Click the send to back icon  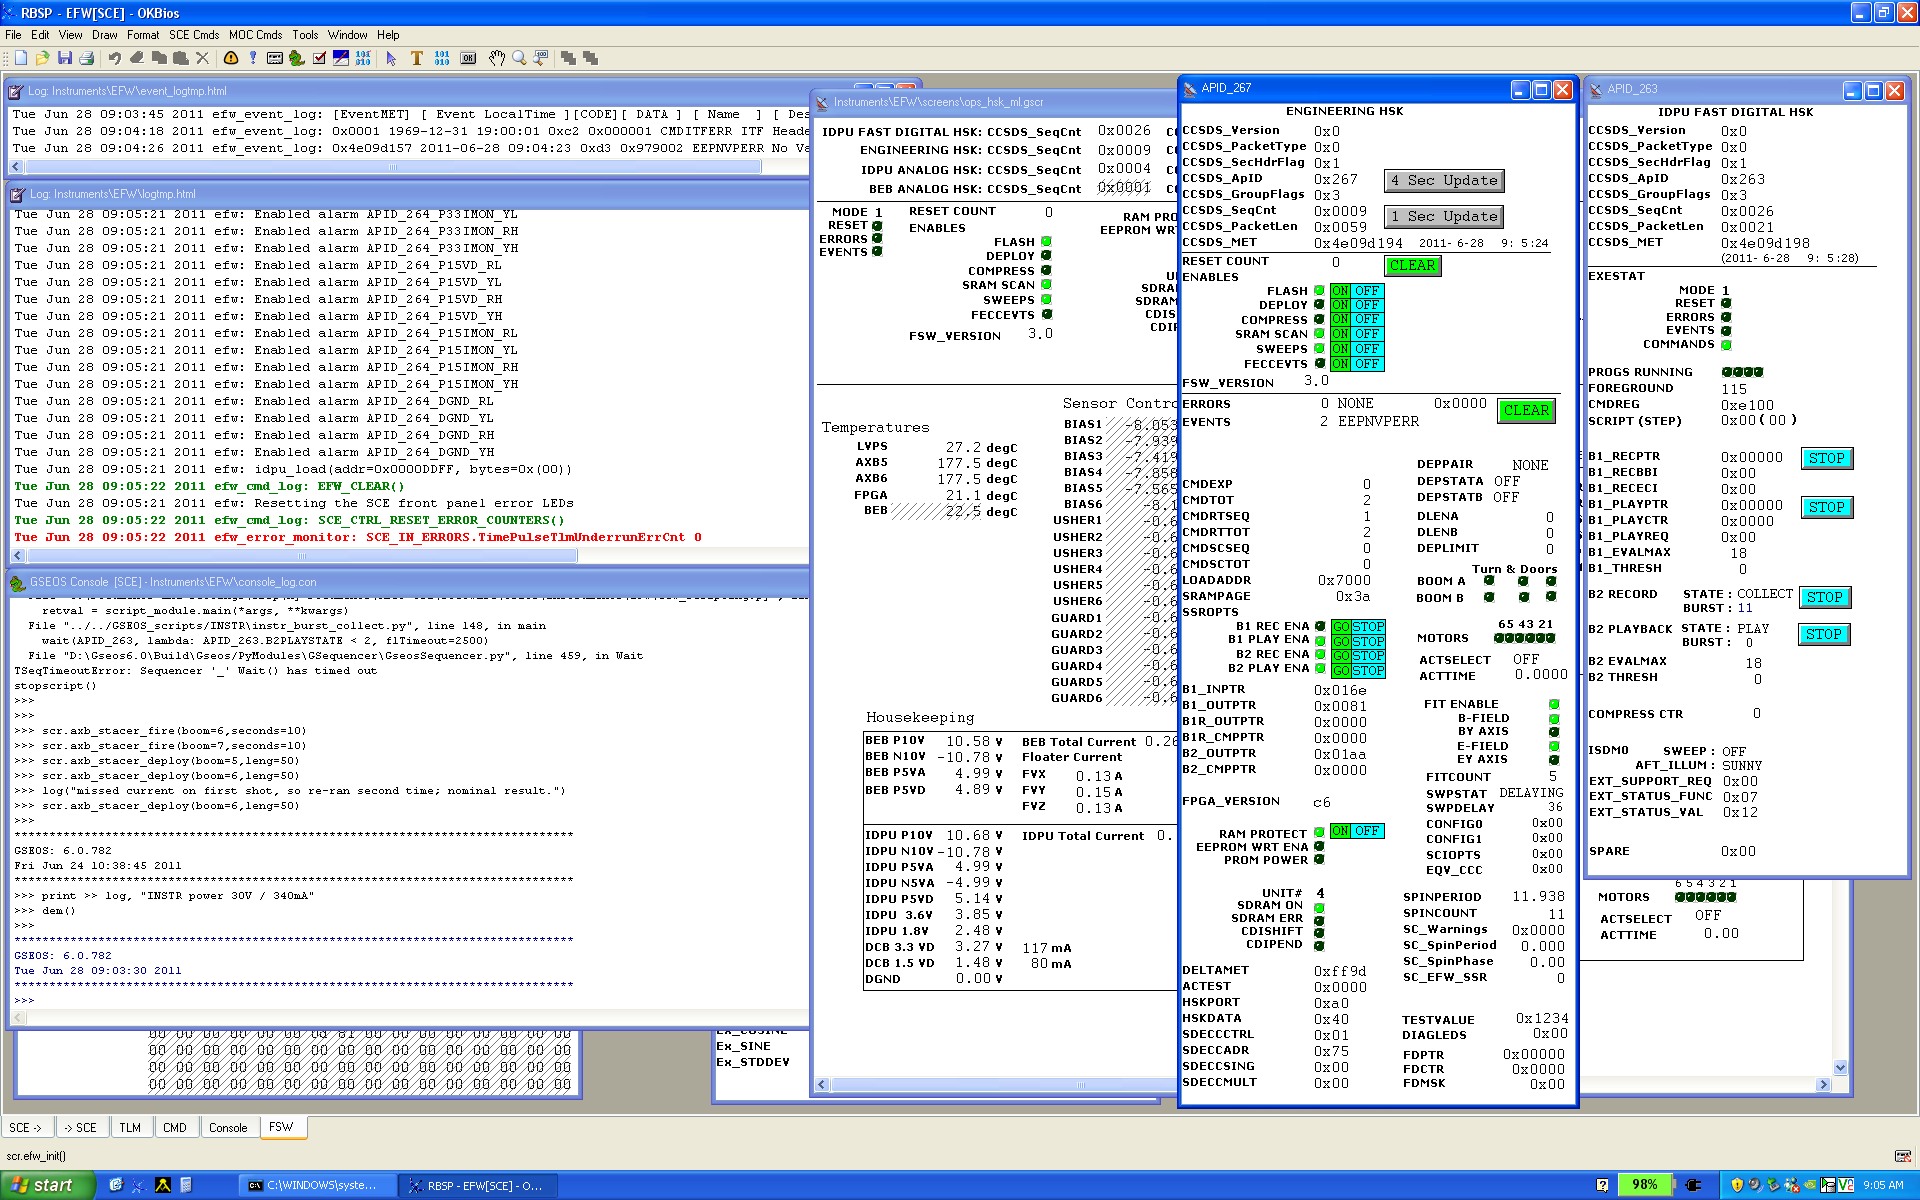point(590,58)
